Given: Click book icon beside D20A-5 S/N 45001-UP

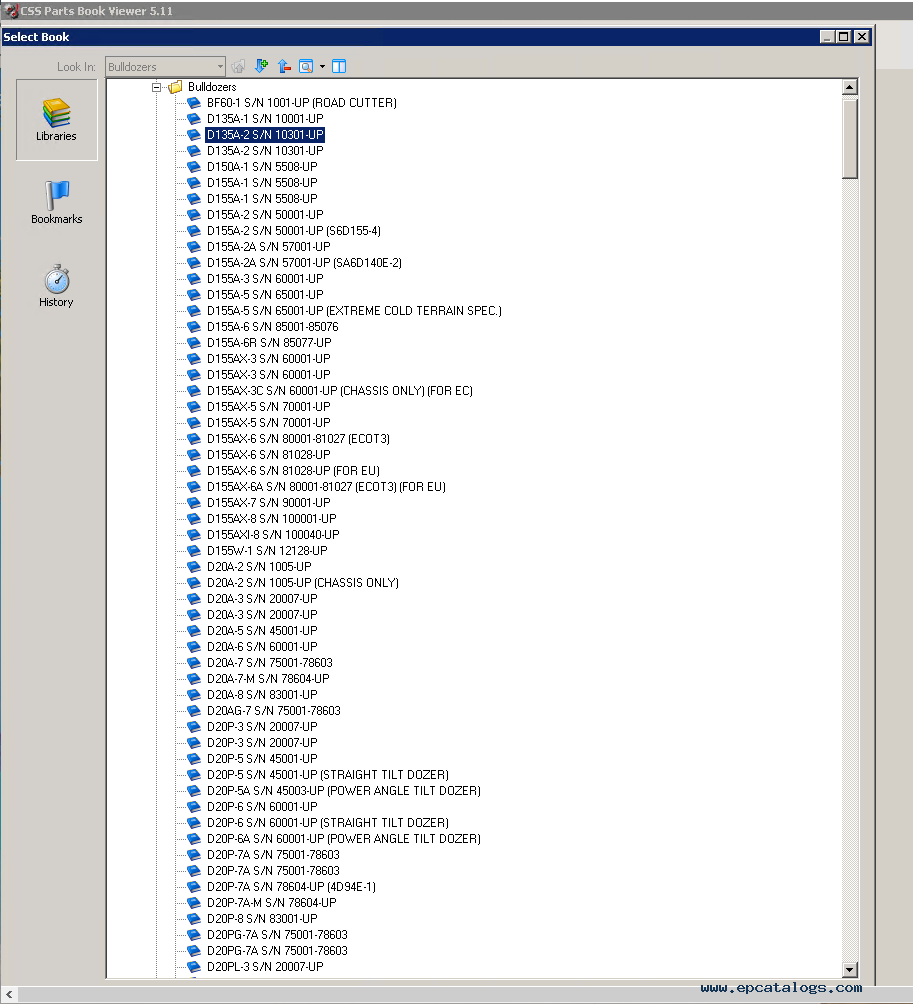Looking at the screenshot, I should tap(193, 631).
